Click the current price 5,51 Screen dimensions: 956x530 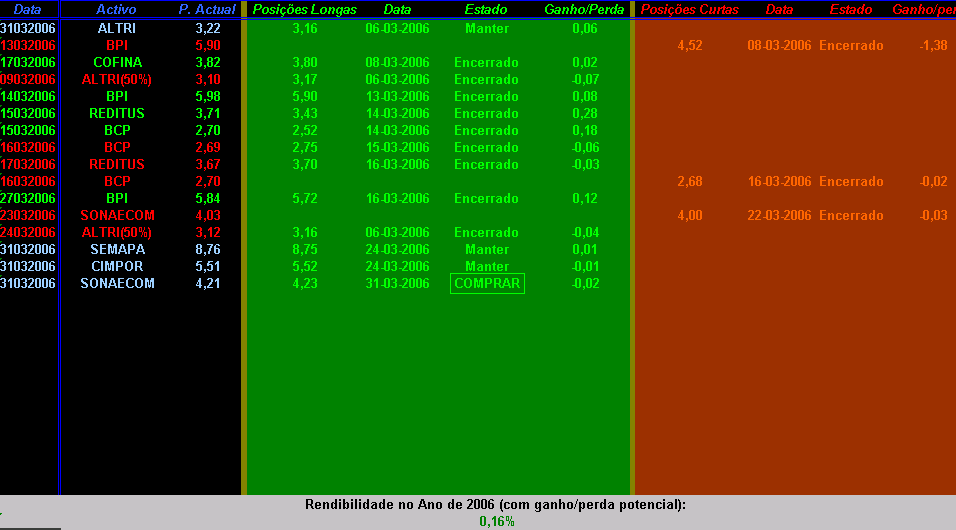click(x=208, y=267)
